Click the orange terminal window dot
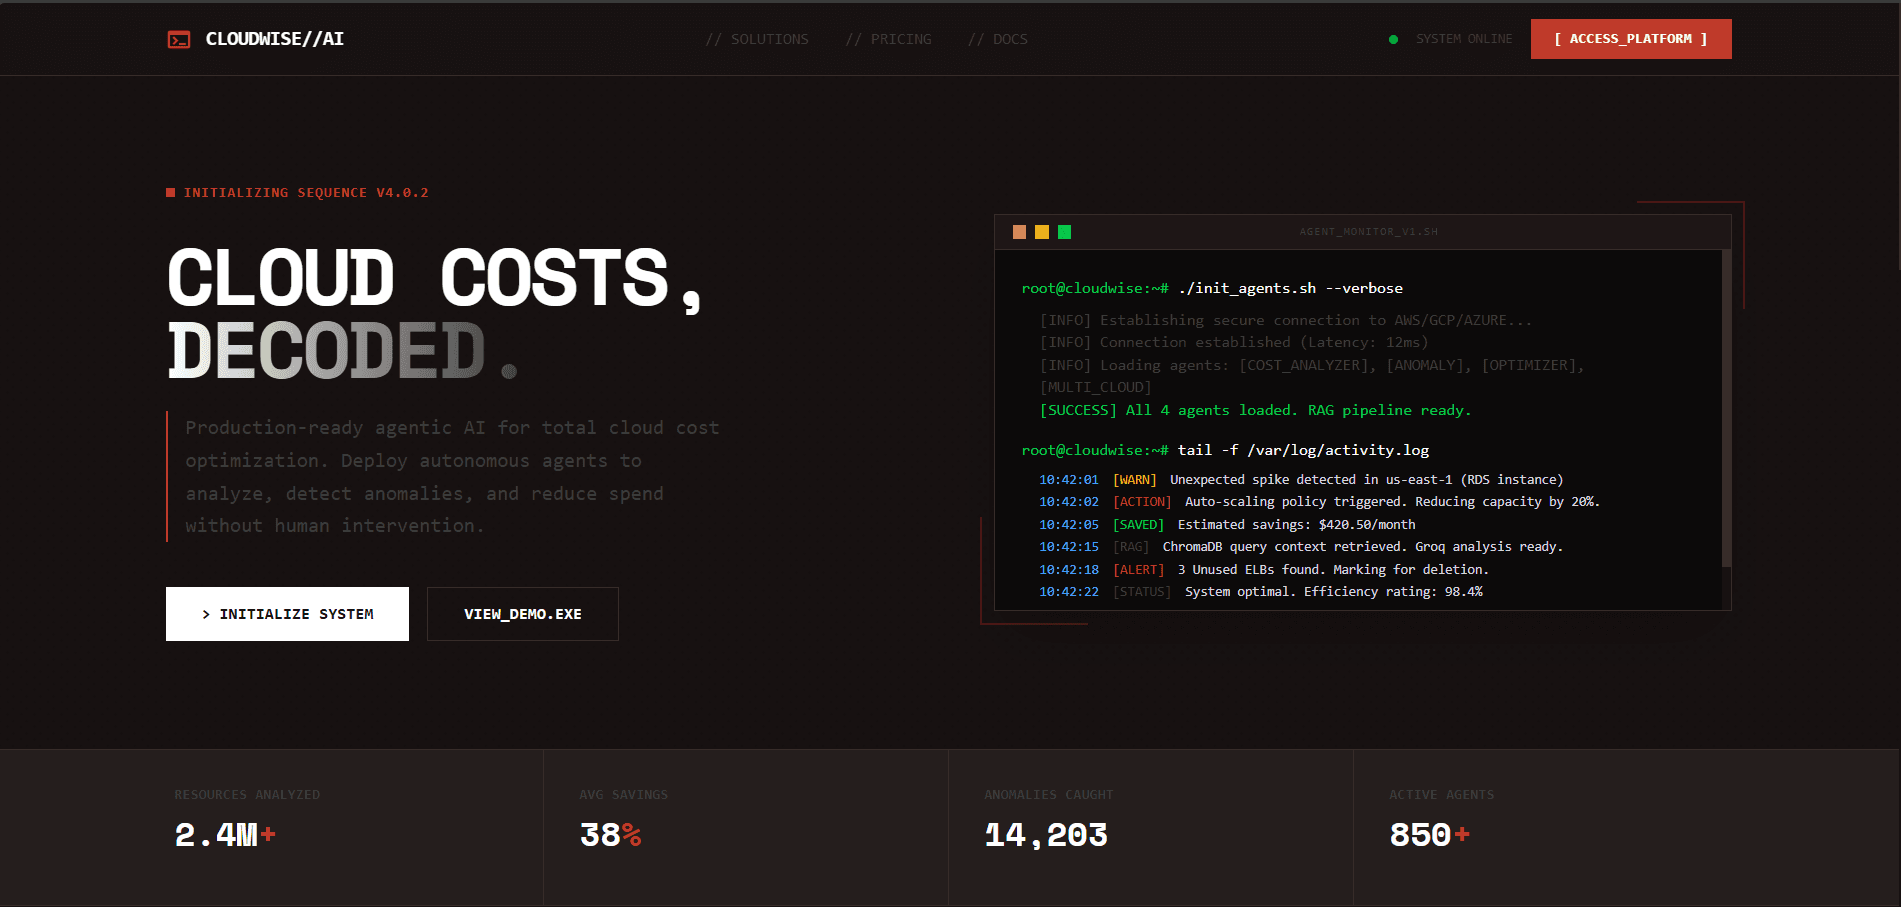The width and height of the screenshot is (1901, 907). point(1019,232)
